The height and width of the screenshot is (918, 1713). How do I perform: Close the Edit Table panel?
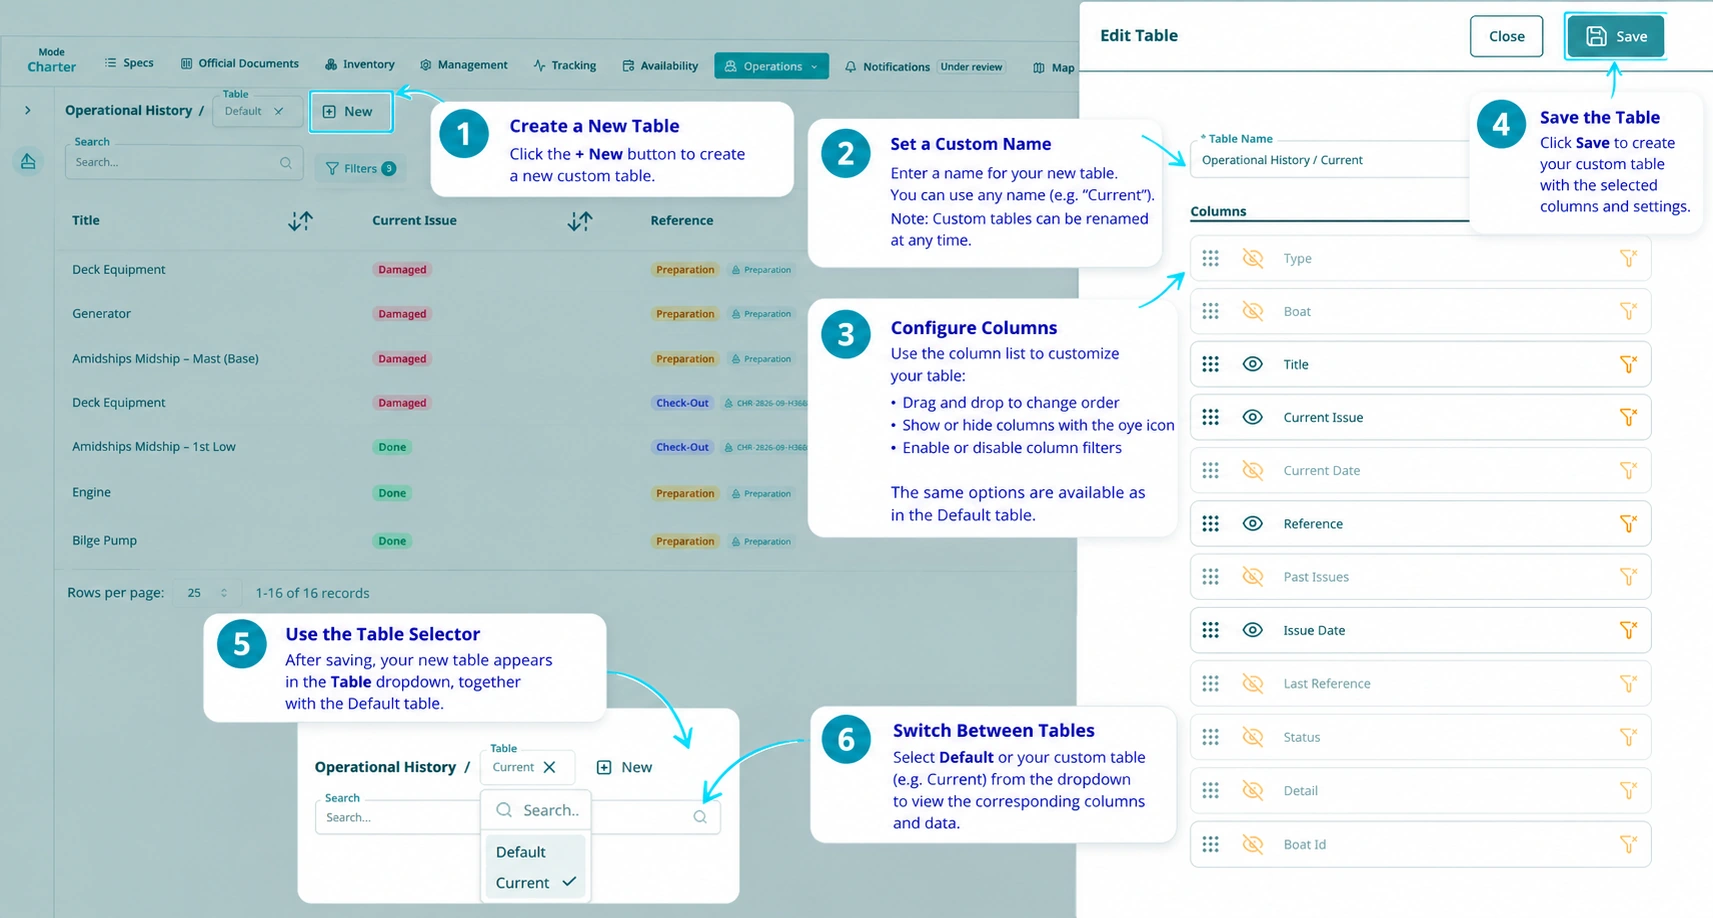(x=1506, y=37)
